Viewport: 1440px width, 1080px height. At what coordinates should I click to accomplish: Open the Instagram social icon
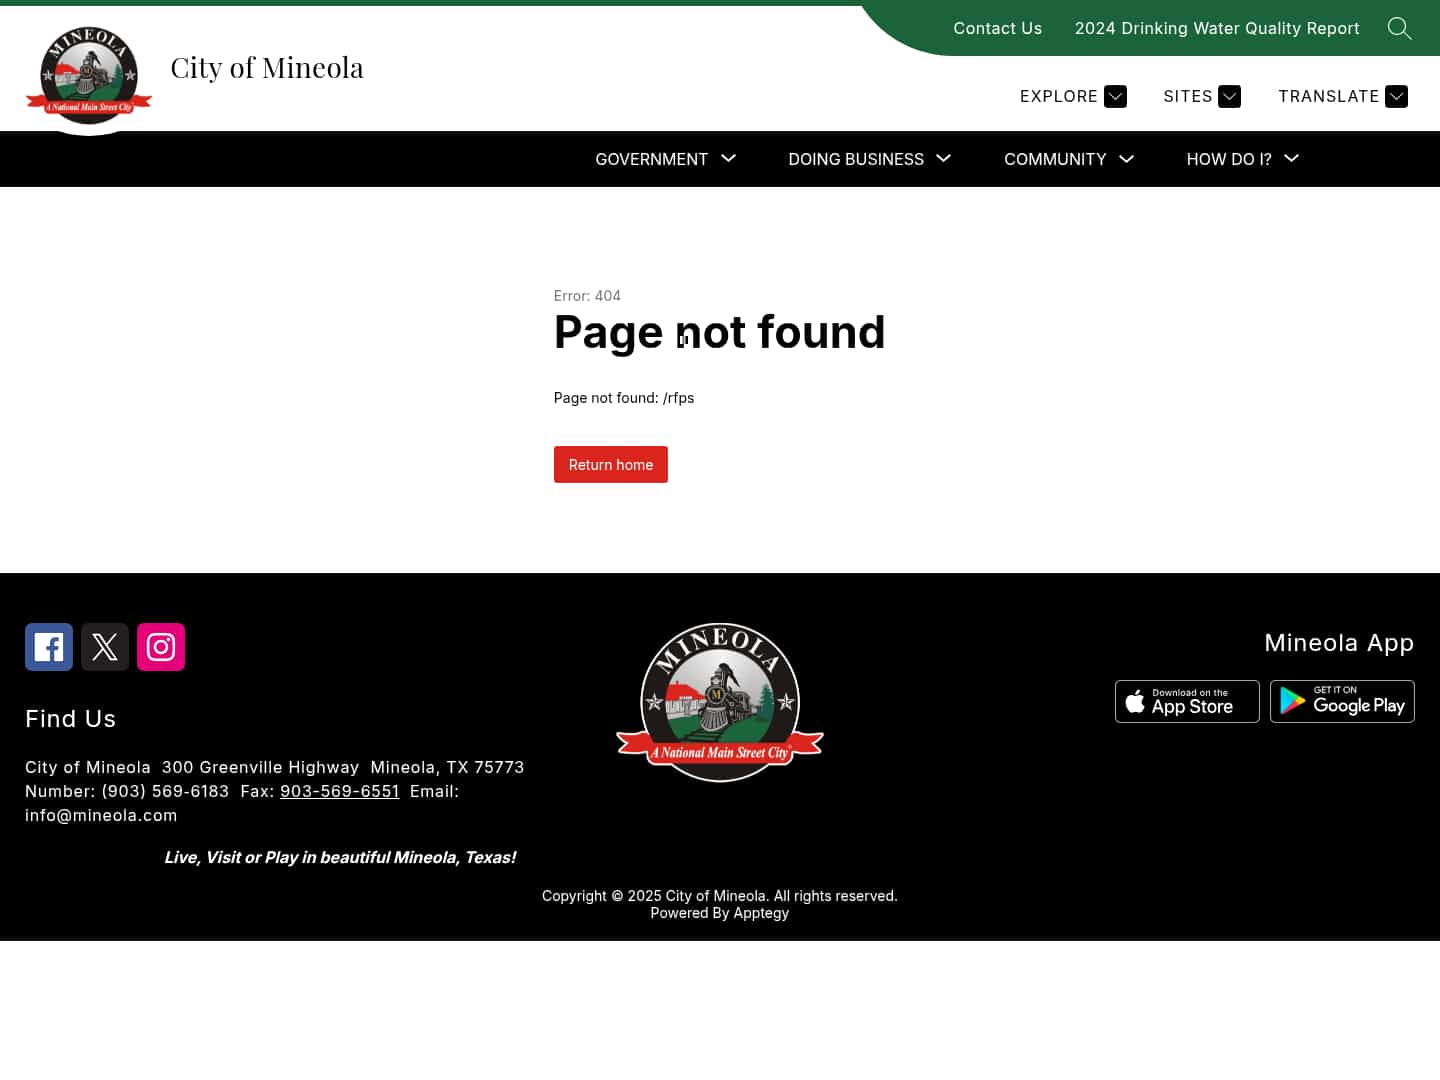161,647
